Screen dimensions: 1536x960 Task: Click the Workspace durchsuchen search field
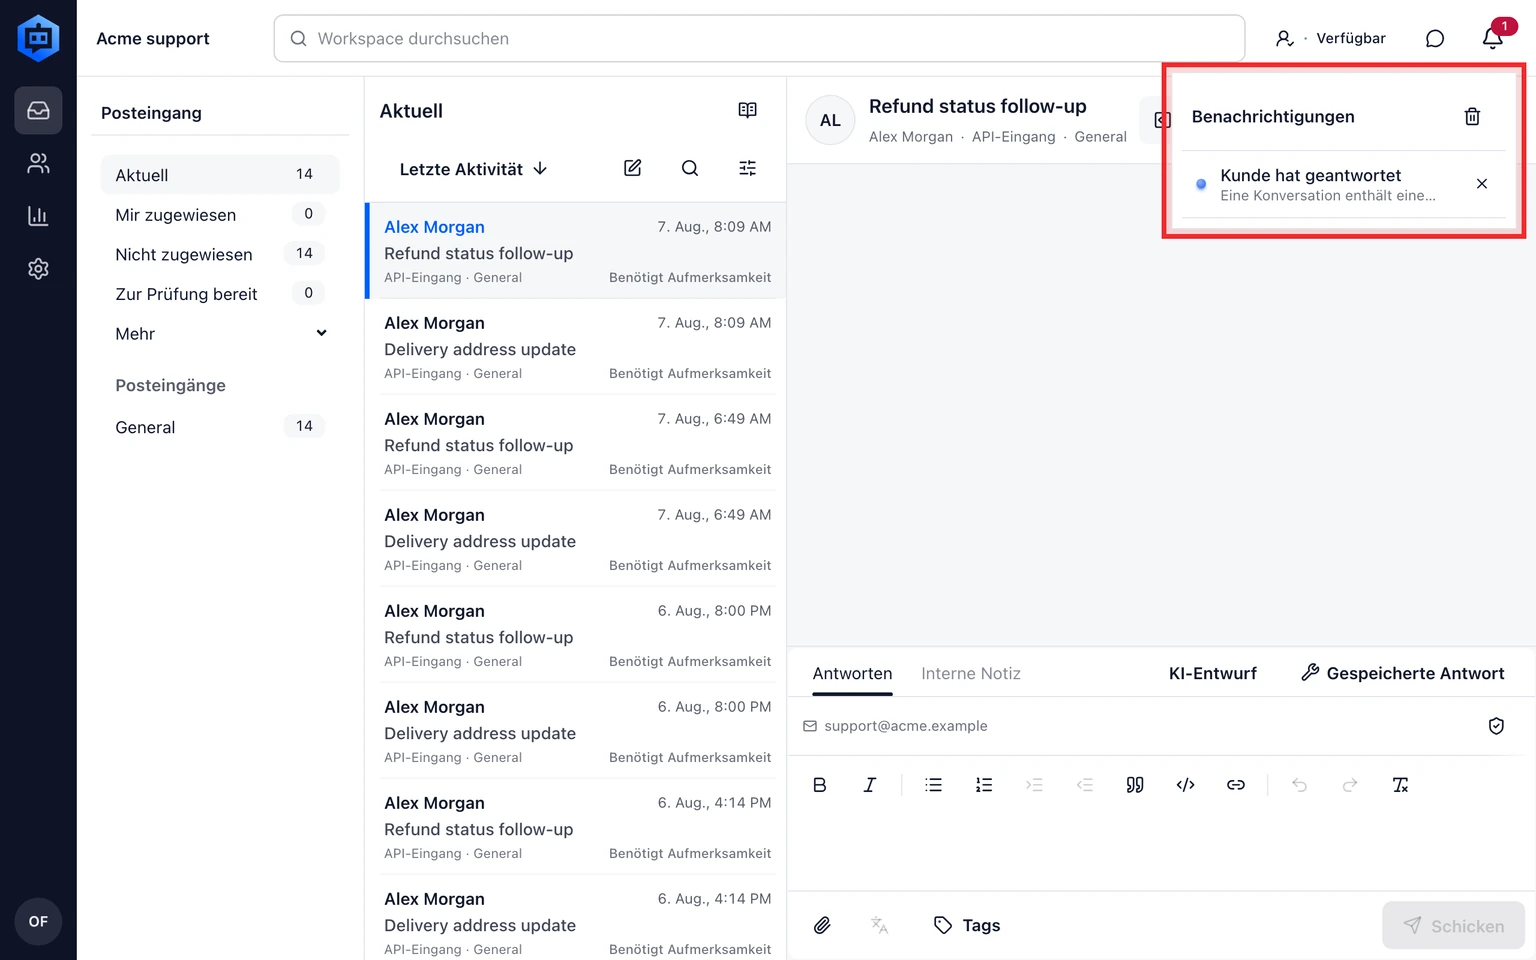pos(759,38)
